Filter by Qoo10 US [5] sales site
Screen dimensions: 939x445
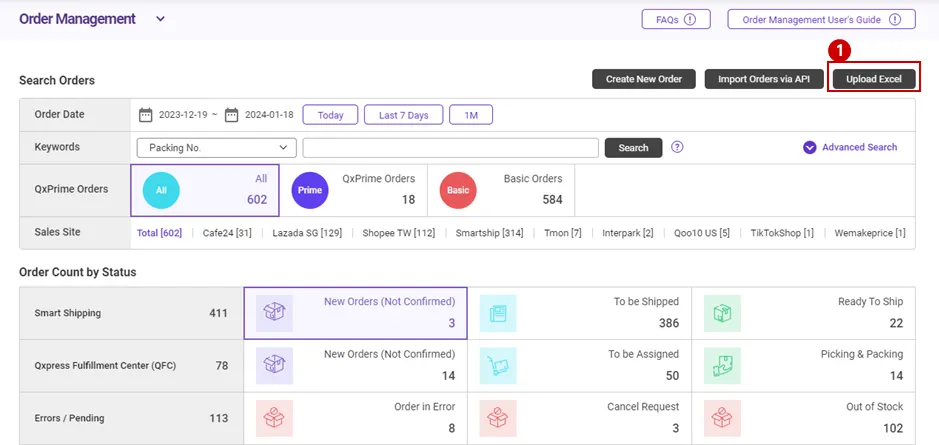[702, 233]
